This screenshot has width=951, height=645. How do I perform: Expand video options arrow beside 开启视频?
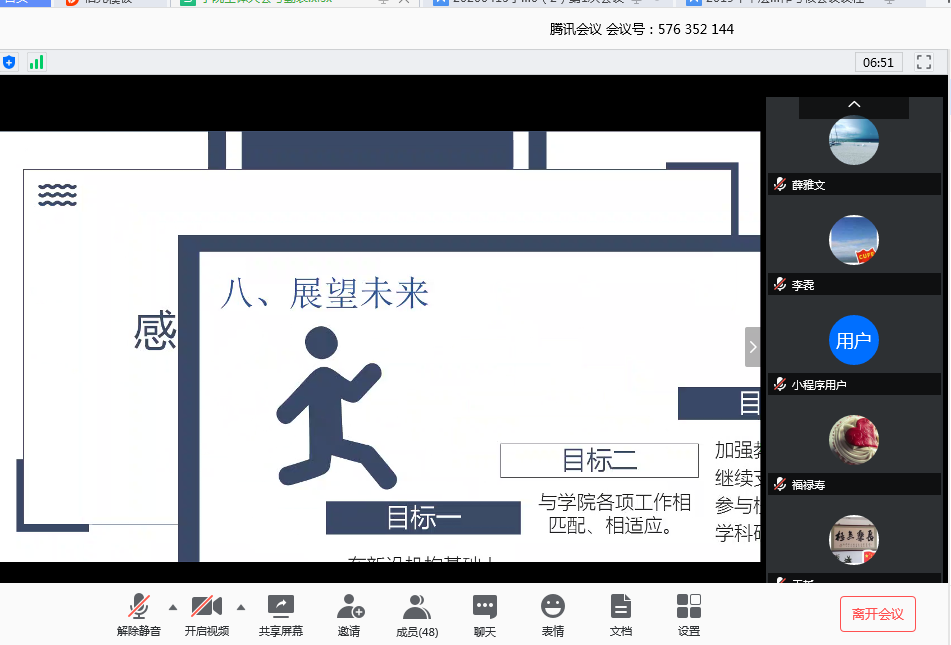click(240, 607)
